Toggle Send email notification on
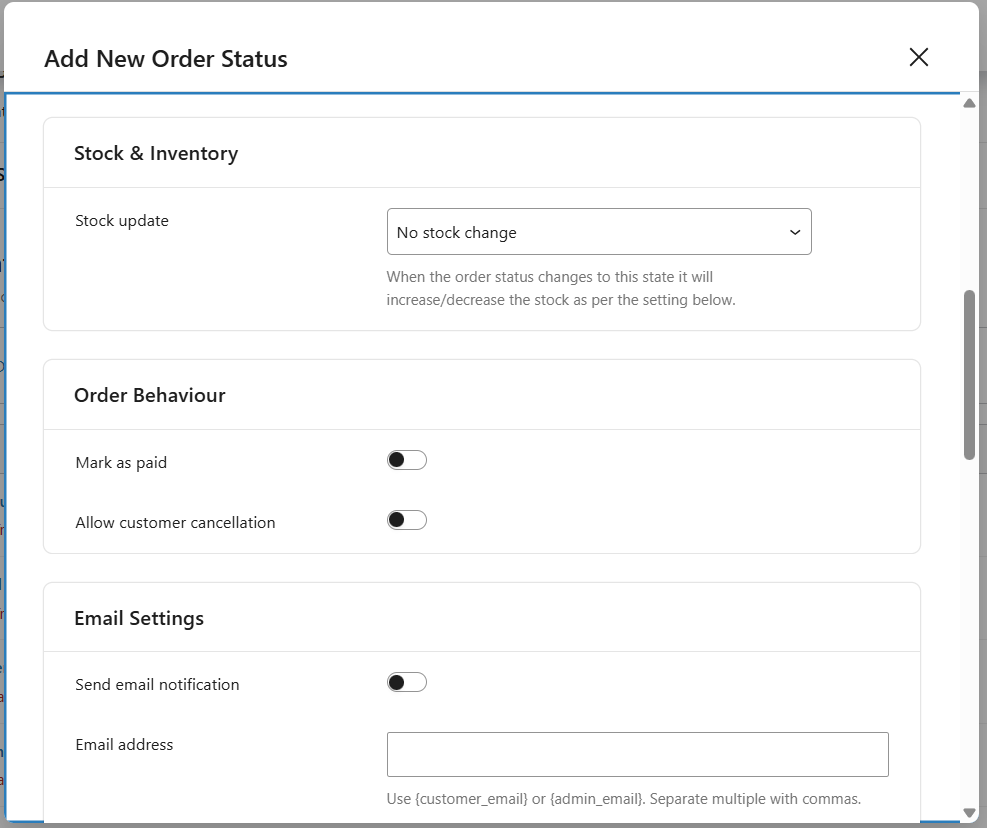The width and height of the screenshot is (987, 828). [x=407, y=682]
